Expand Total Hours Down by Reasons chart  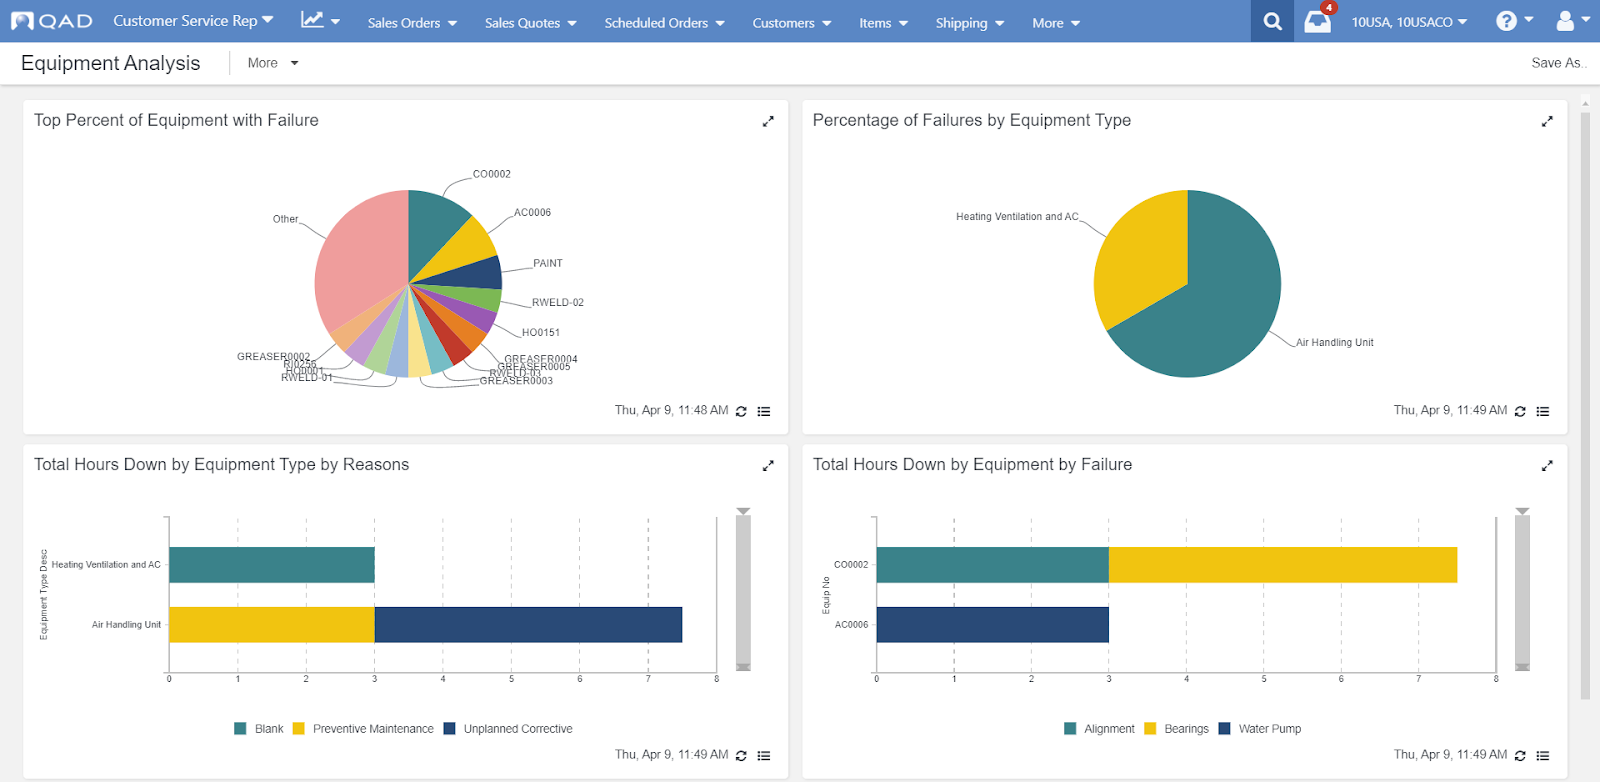click(x=768, y=466)
